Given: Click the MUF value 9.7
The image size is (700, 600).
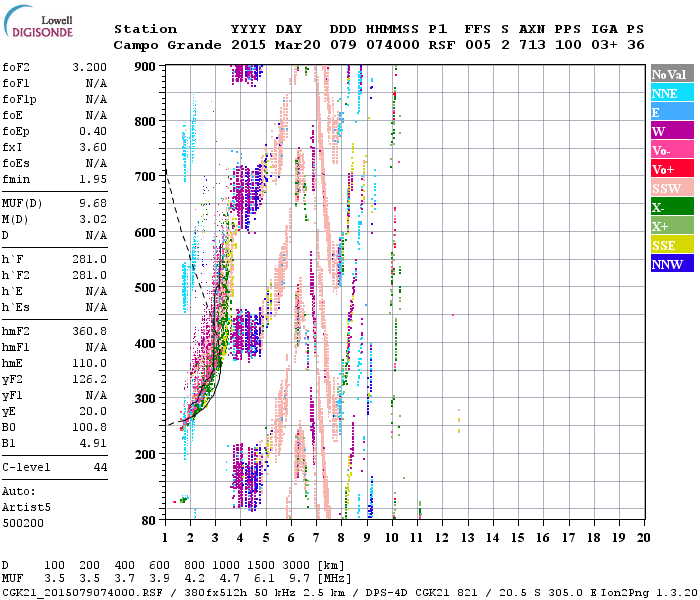Looking at the screenshot, I should pos(300,579).
